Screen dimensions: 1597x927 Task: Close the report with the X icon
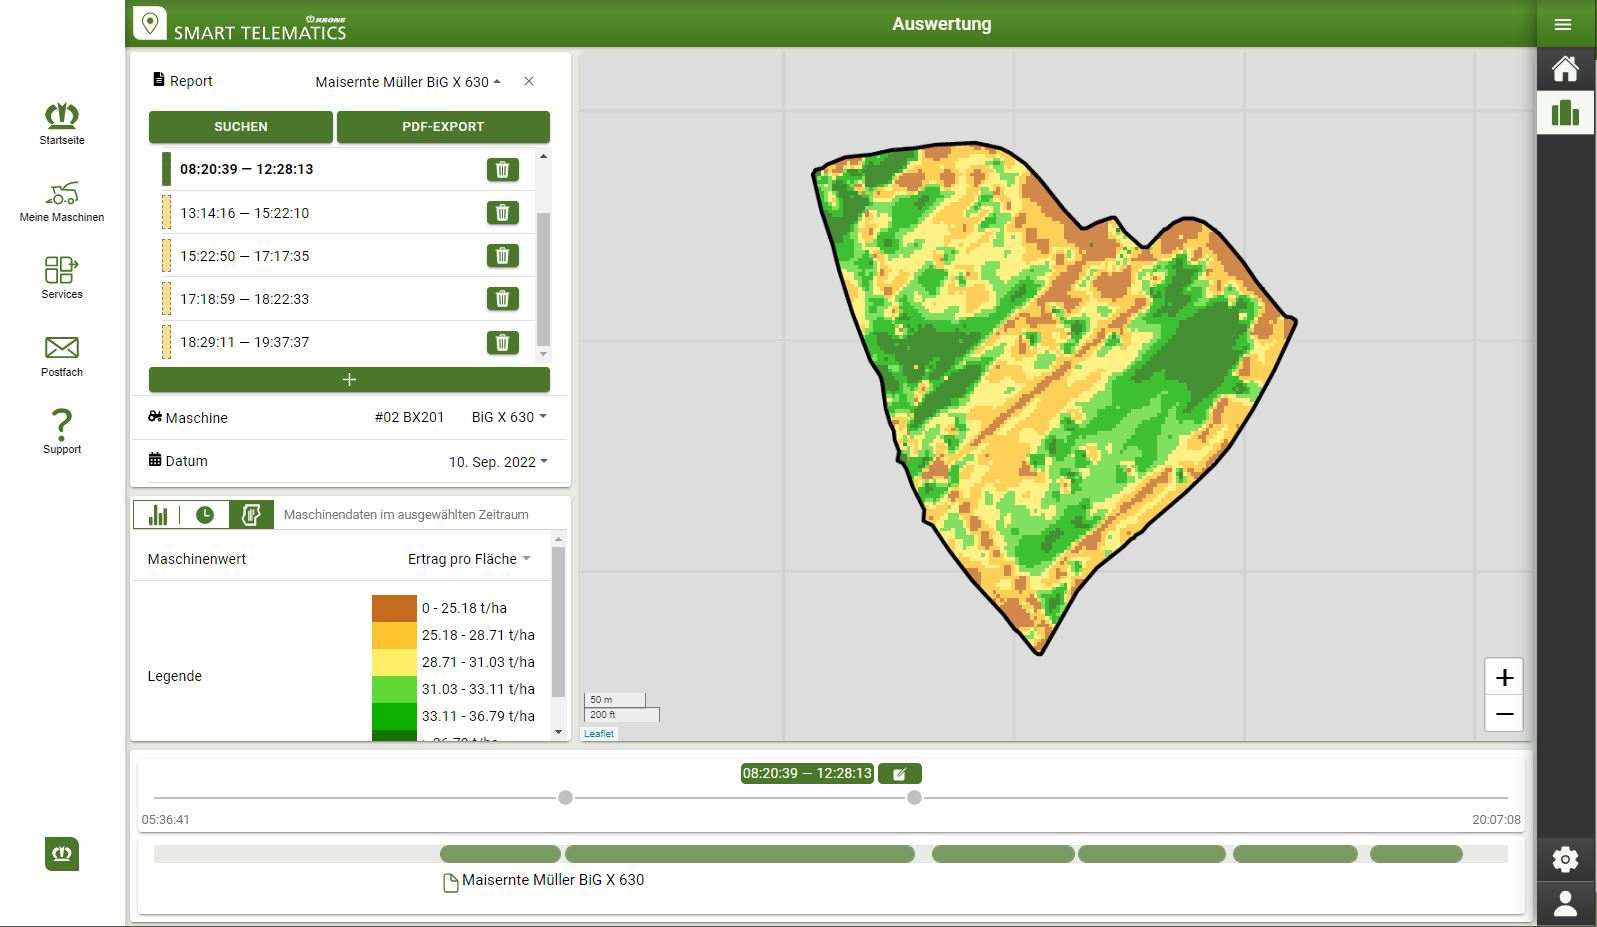click(x=529, y=81)
